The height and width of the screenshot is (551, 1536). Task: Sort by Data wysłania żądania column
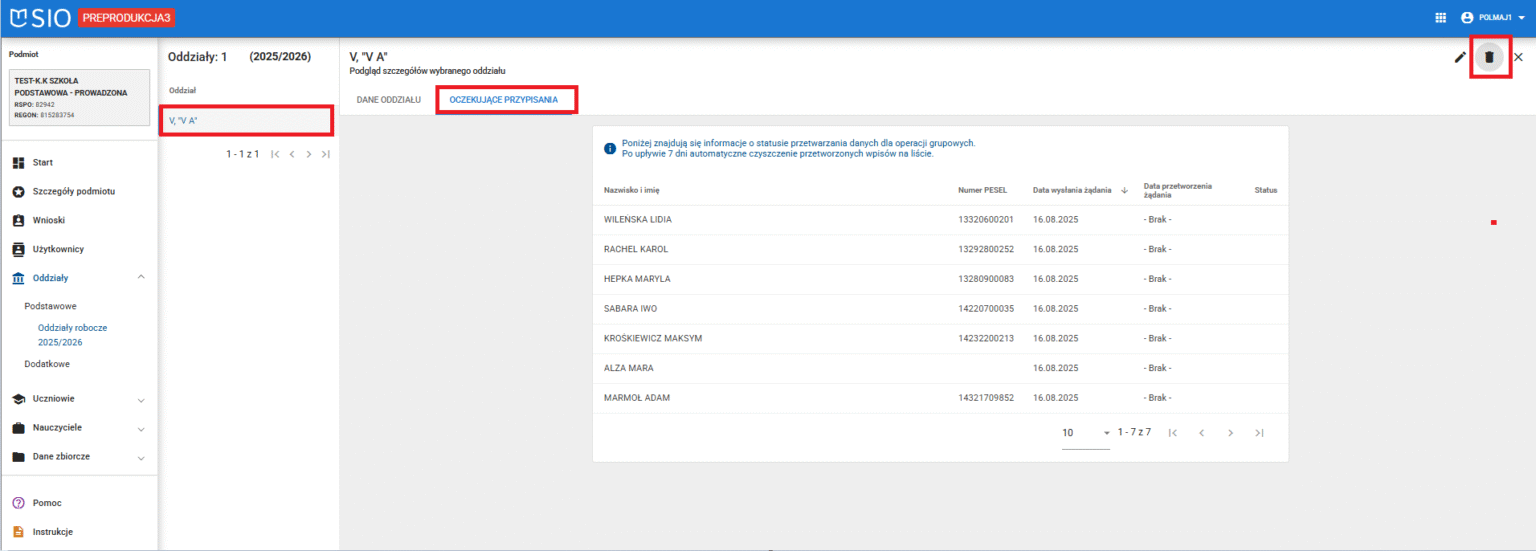point(1071,190)
